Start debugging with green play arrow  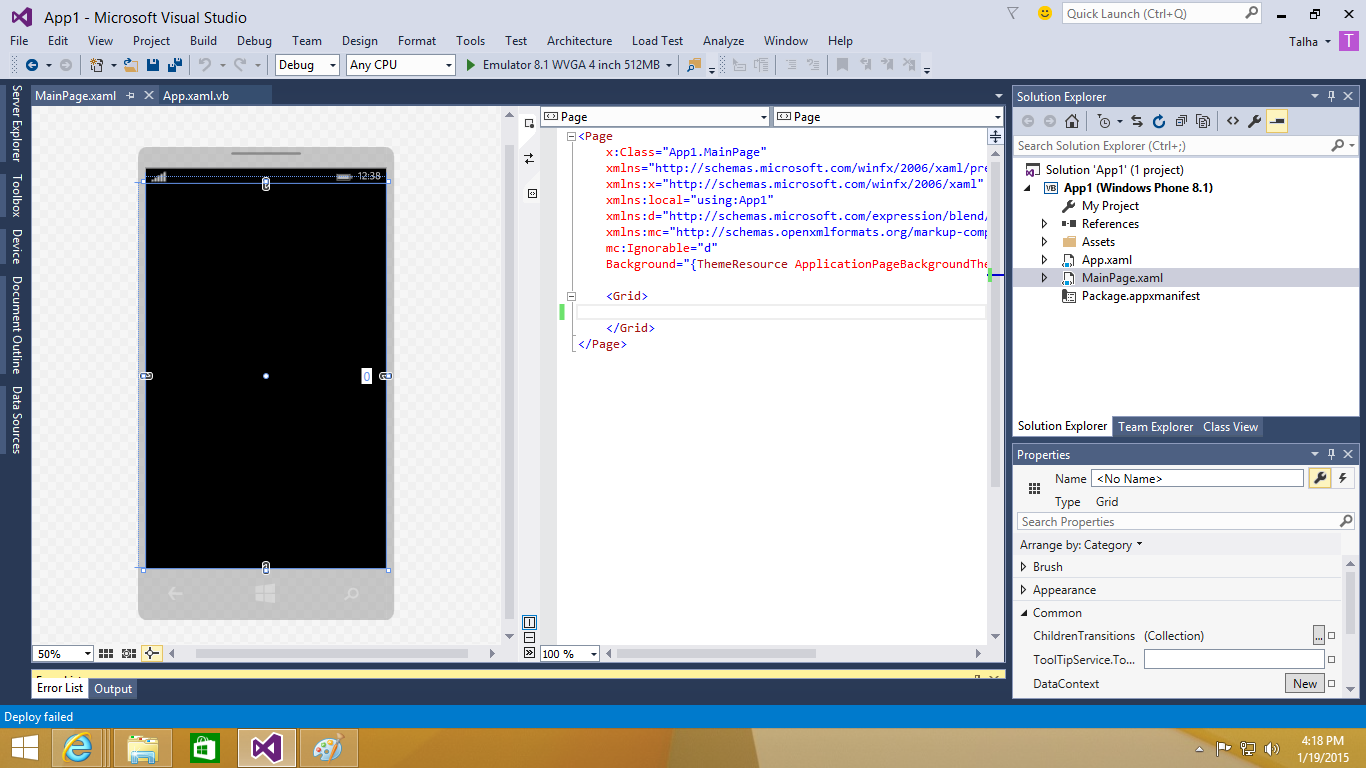(x=472, y=65)
